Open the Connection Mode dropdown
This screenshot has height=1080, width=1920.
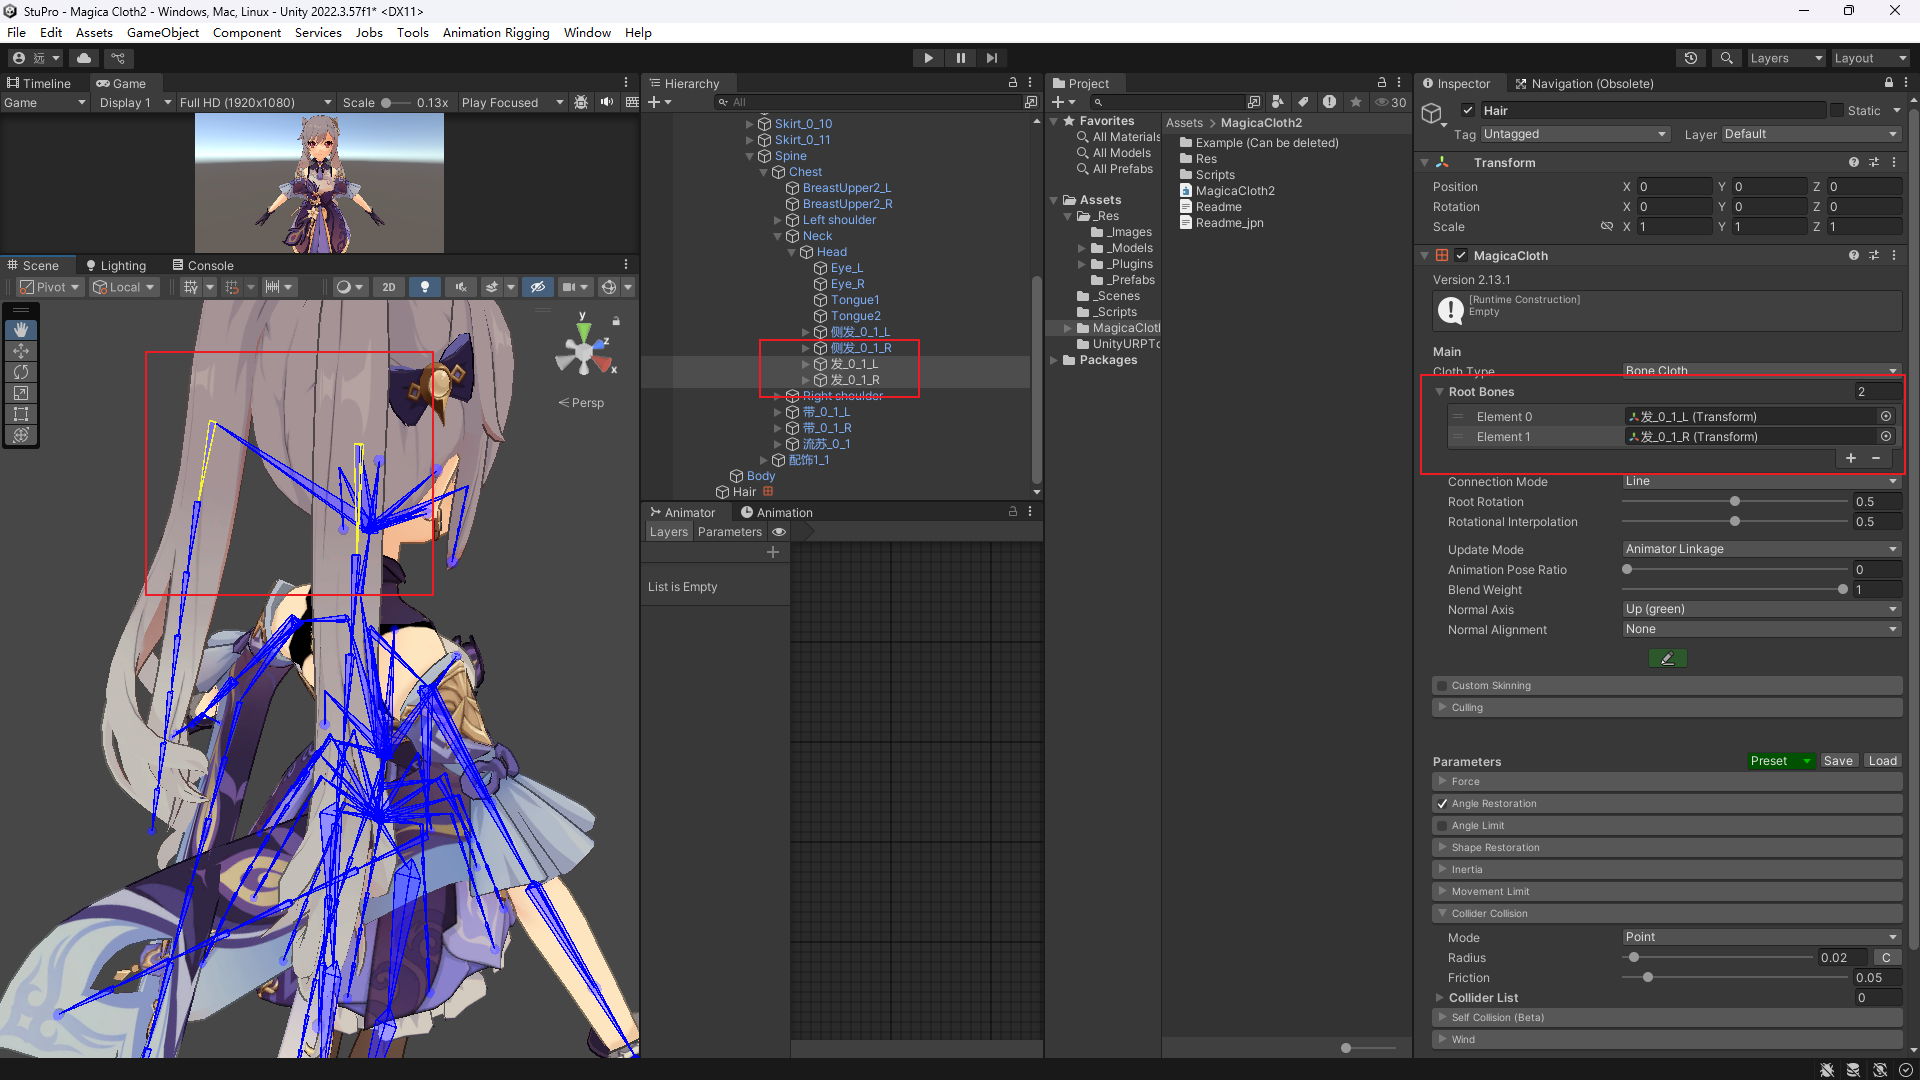[x=1761, y=482]
